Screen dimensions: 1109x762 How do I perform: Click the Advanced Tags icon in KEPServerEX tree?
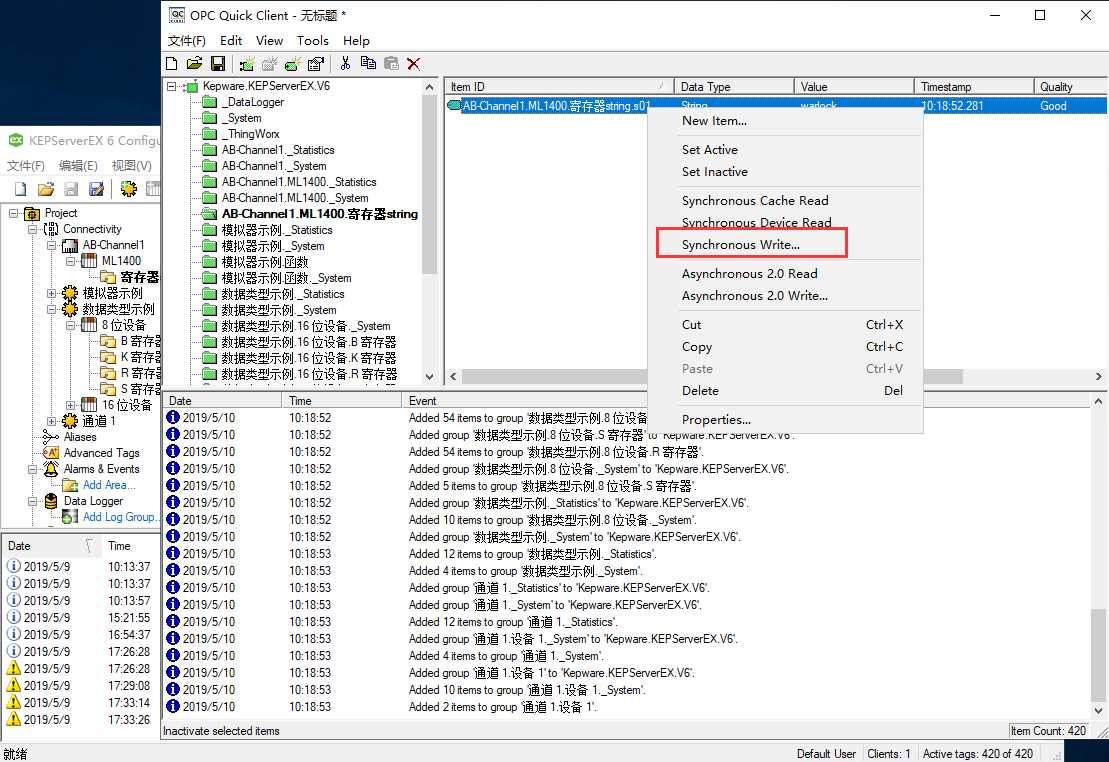coord(51,453)
